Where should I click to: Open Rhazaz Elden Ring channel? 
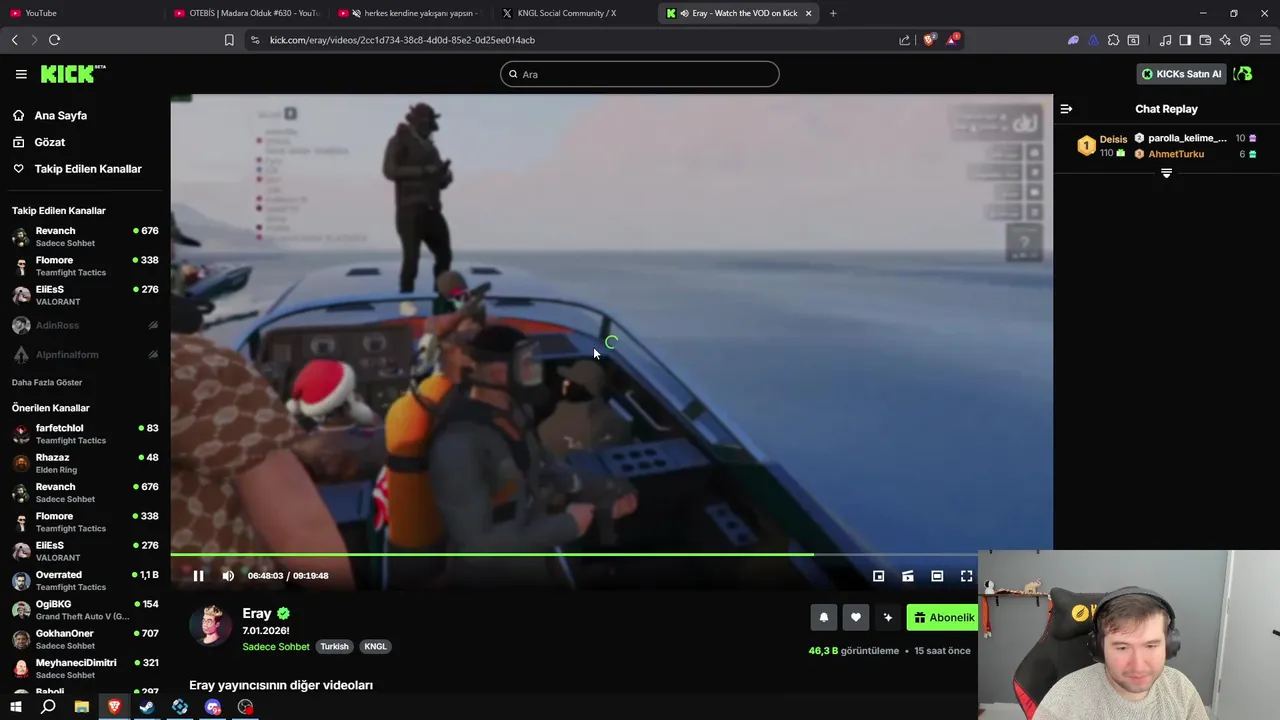[x=85, y=463]
